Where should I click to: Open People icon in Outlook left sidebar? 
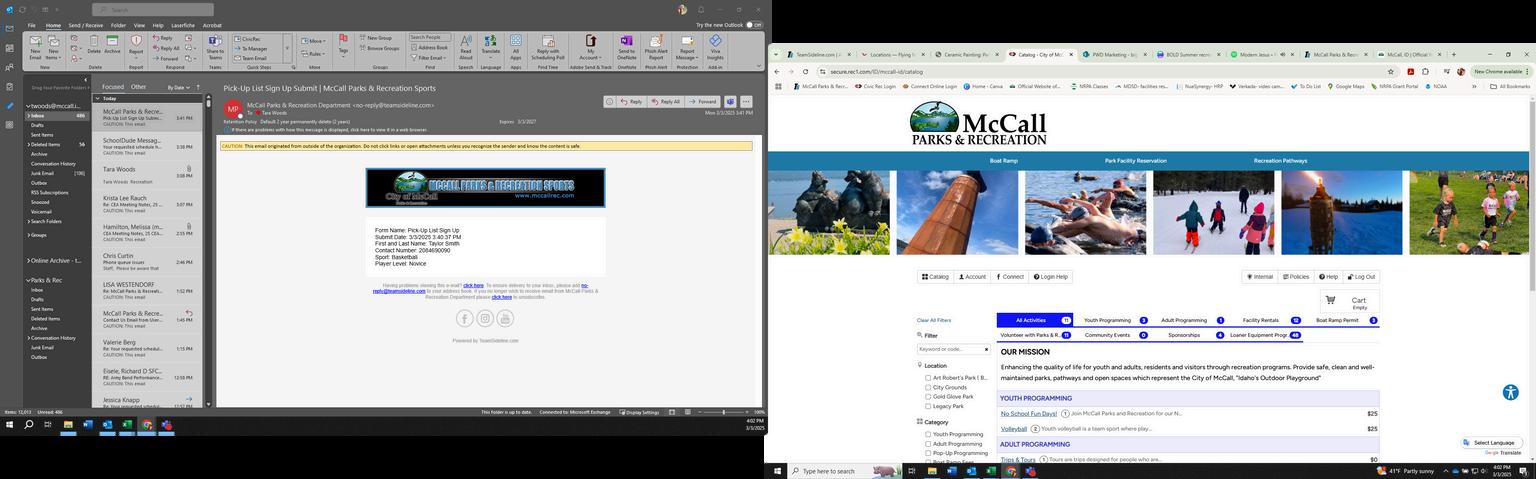(10, 67)
